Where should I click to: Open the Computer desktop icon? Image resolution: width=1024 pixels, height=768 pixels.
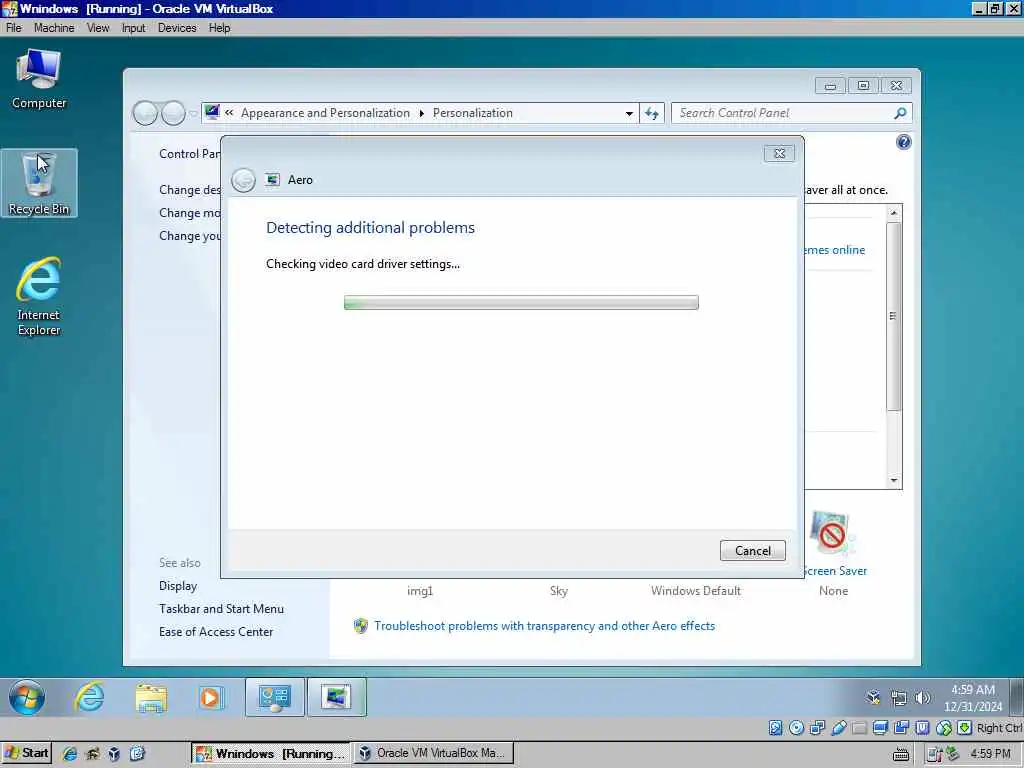point(39,80)
